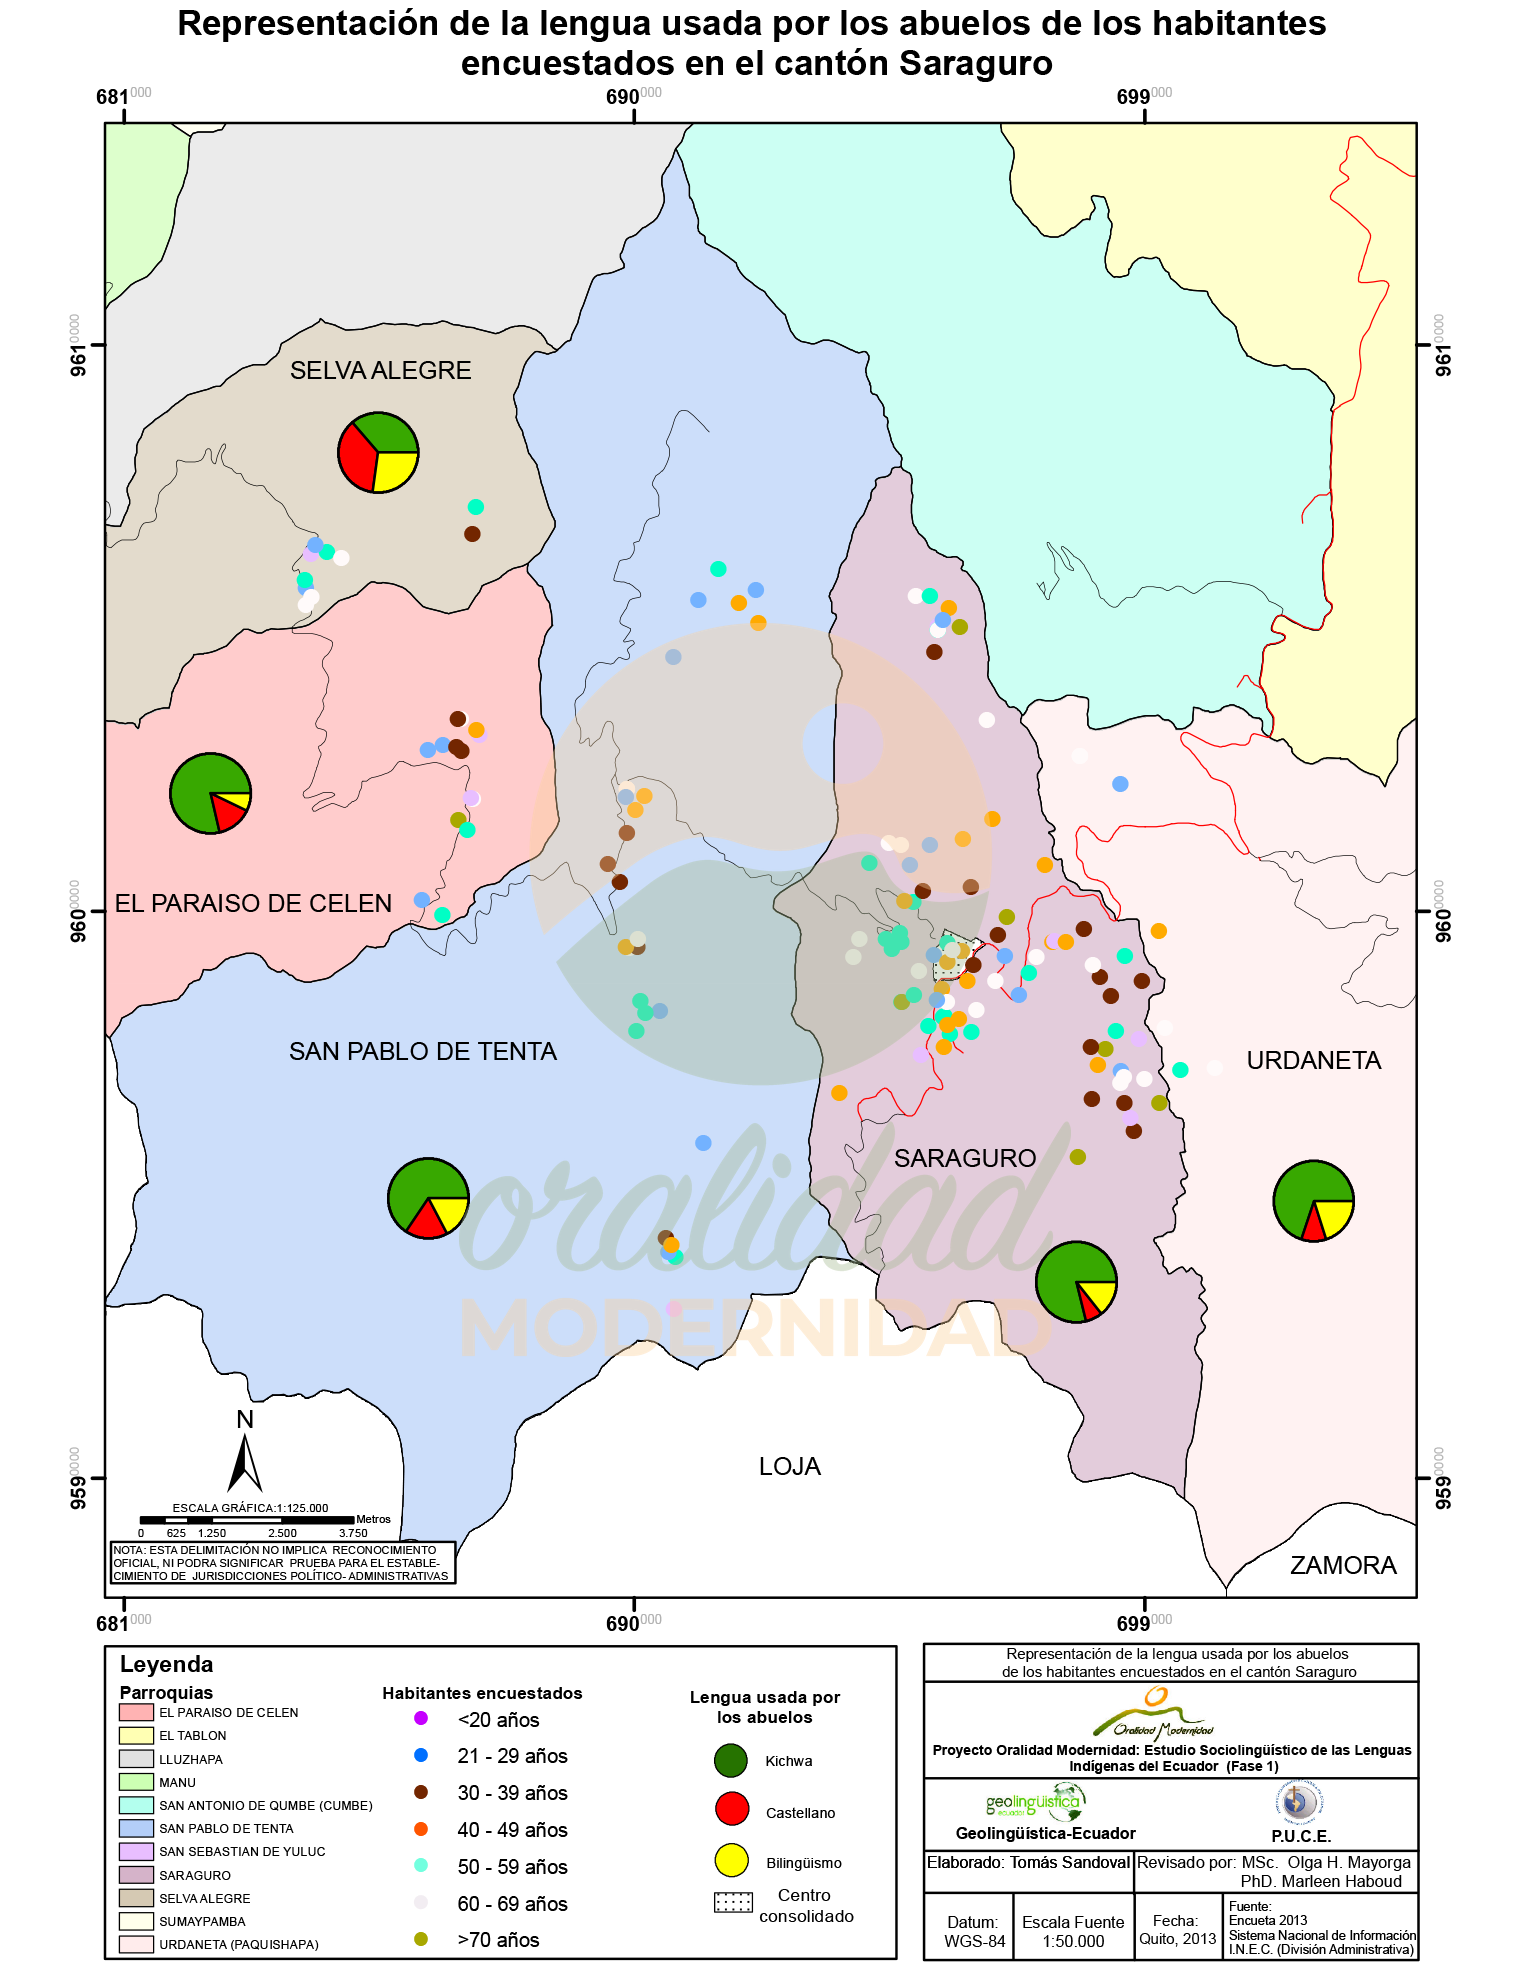The width and height of the screenshot is (1530, 1980).
Task: Select the El Paraiso de Celen pie chart
Action: 210,794
